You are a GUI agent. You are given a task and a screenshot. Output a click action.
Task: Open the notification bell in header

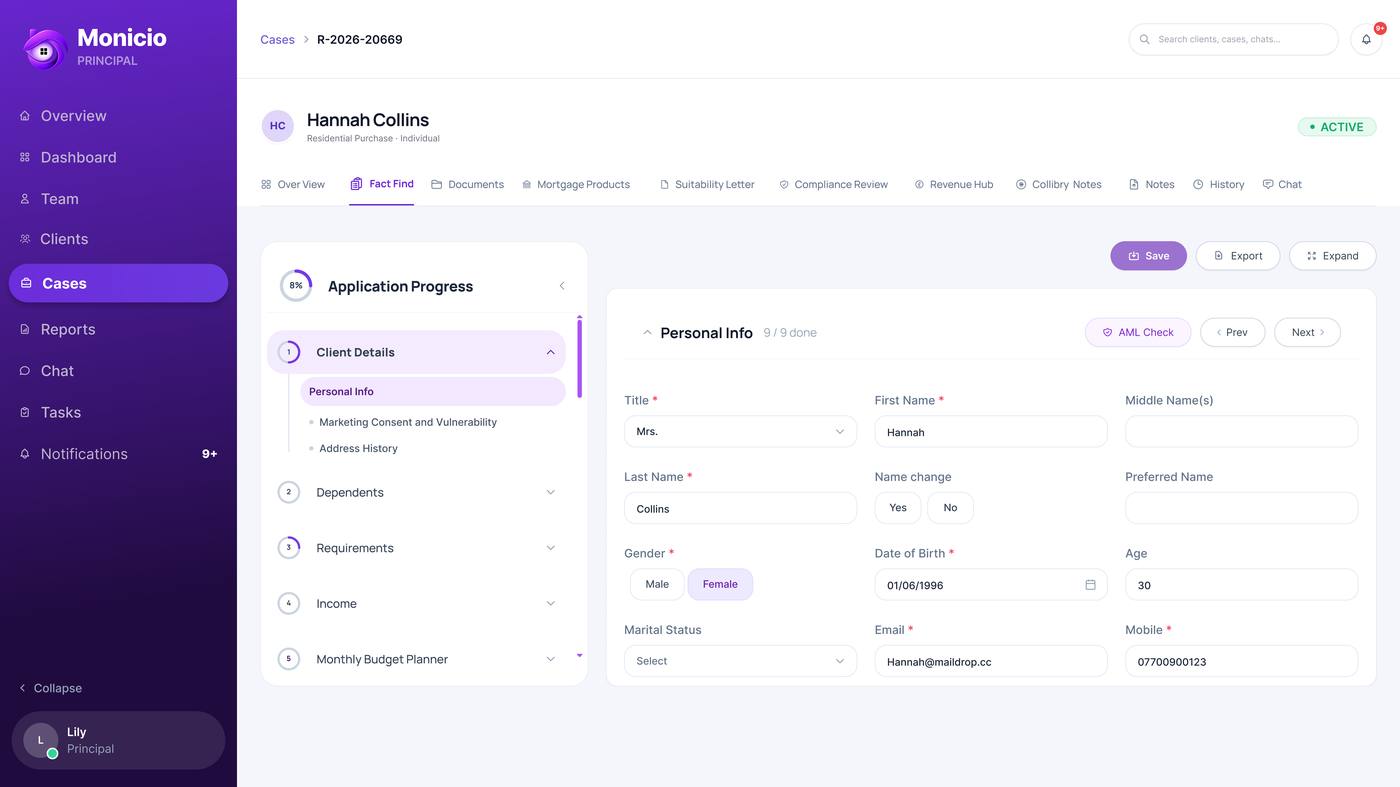point(1366,39)
